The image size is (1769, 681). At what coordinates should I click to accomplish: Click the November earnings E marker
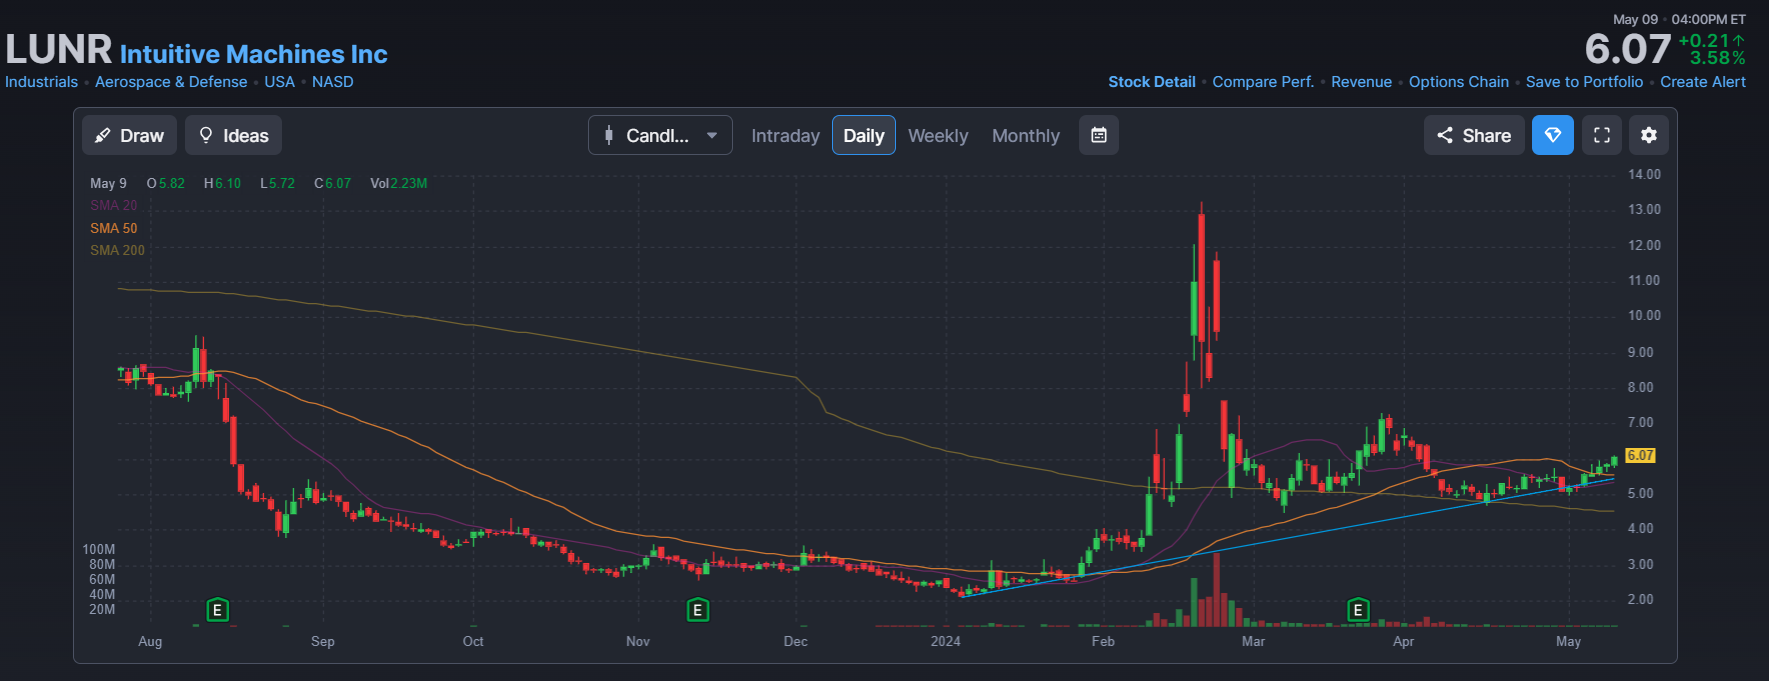698,610
